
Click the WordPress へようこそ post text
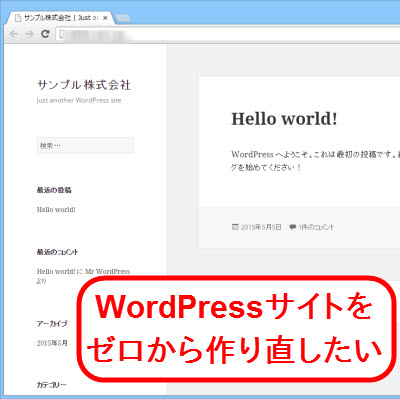[x=315, y=161]
